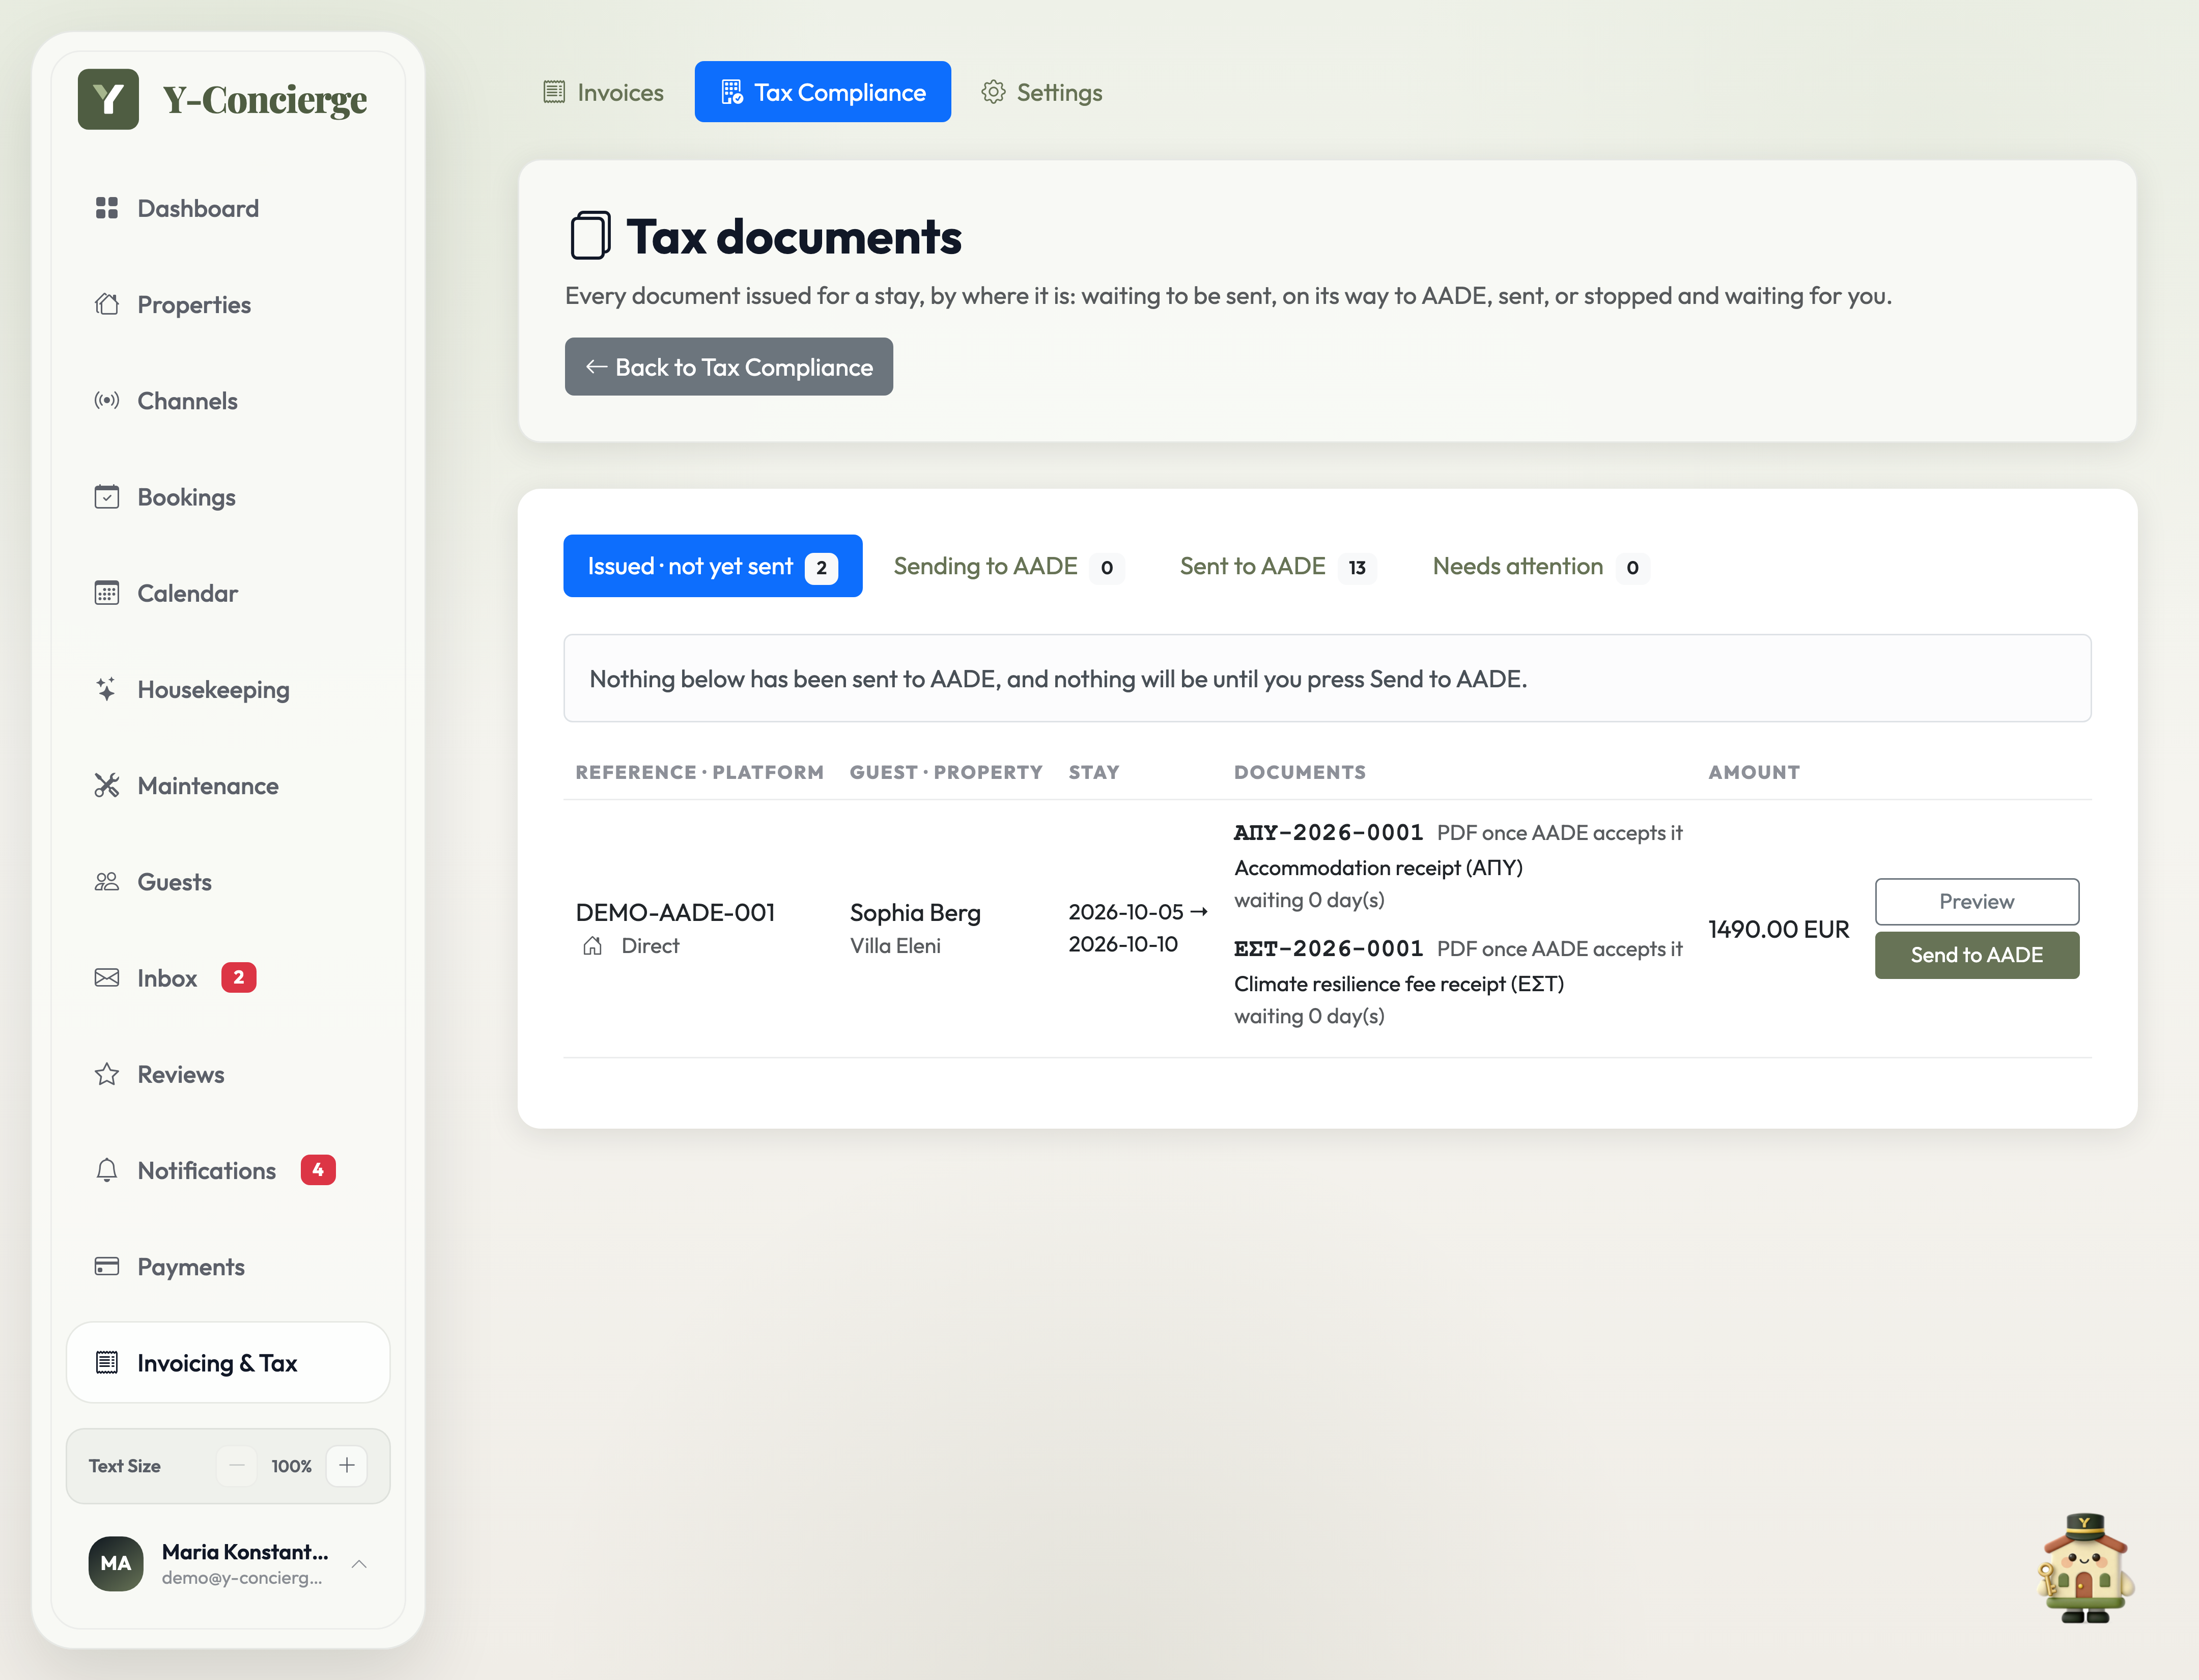Open Notifications in the sidebar
The image size is (2199, 1680).
pos(228,1170)
